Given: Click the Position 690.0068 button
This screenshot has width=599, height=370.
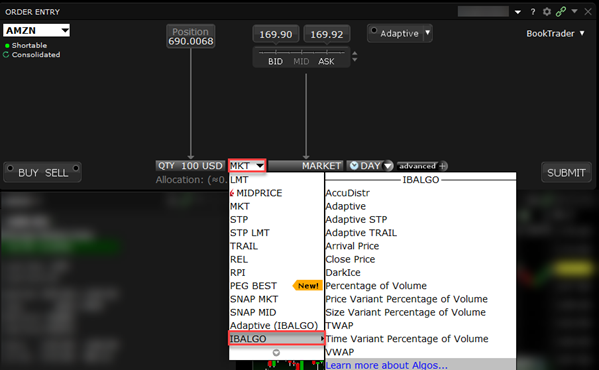Looking at the screenshot, I should [x=191, y=36].
